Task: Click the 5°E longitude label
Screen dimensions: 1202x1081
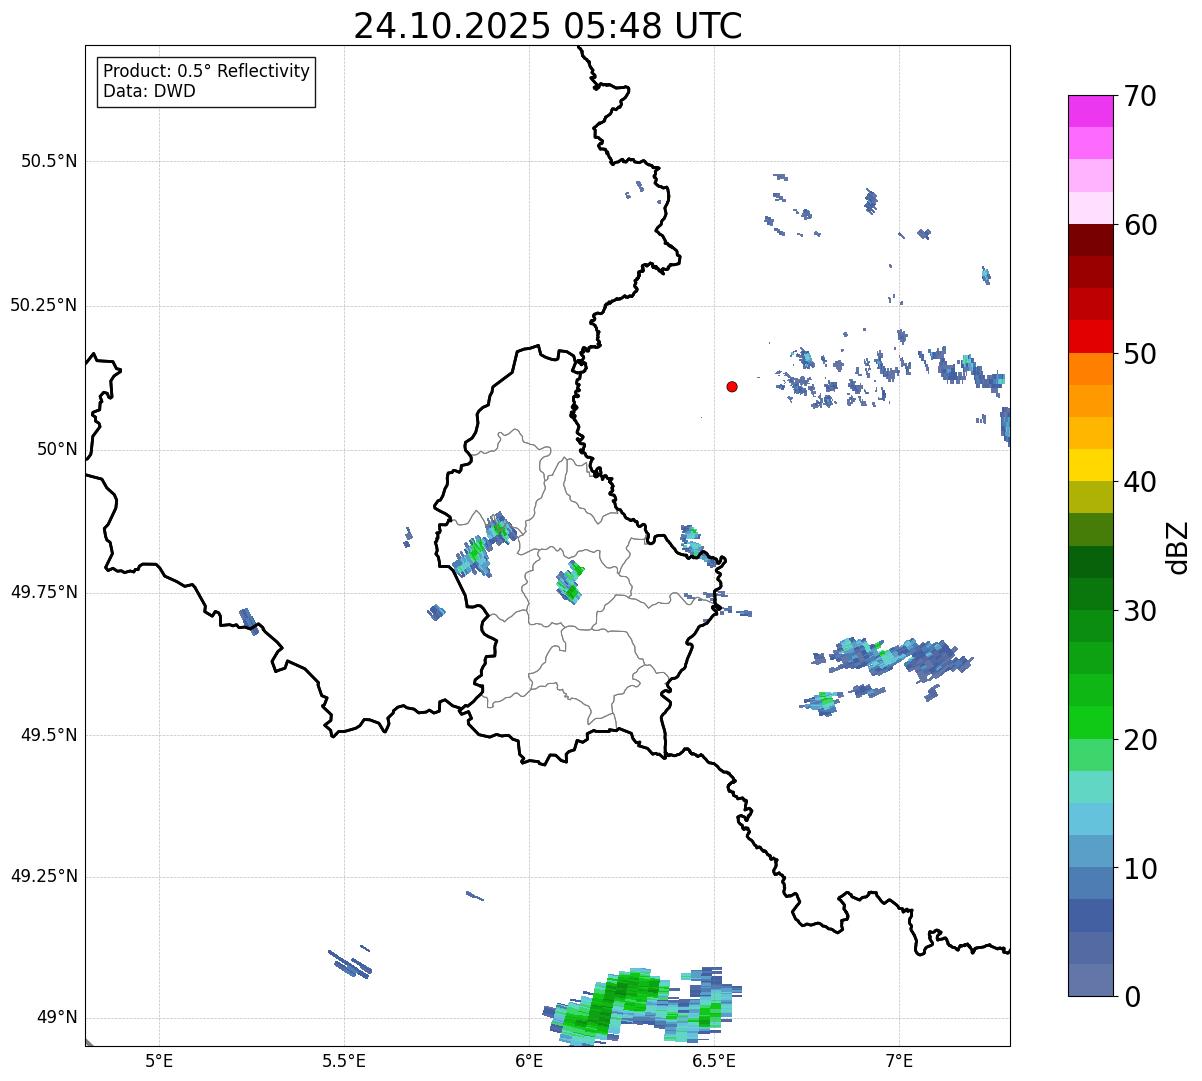Action: click(x=159, y=1060)
